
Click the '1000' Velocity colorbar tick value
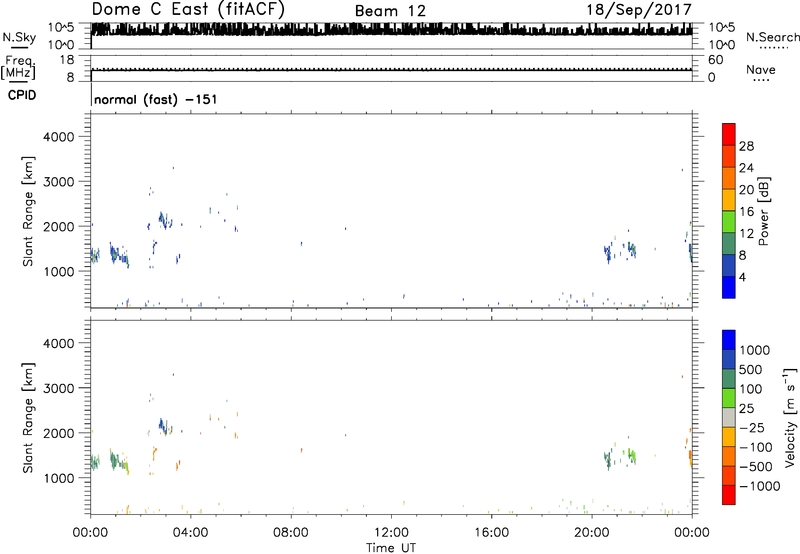coord(755,350)
